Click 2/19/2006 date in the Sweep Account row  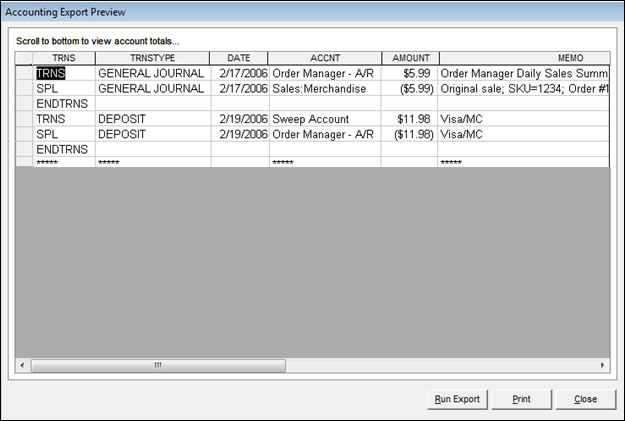(240, 119)
